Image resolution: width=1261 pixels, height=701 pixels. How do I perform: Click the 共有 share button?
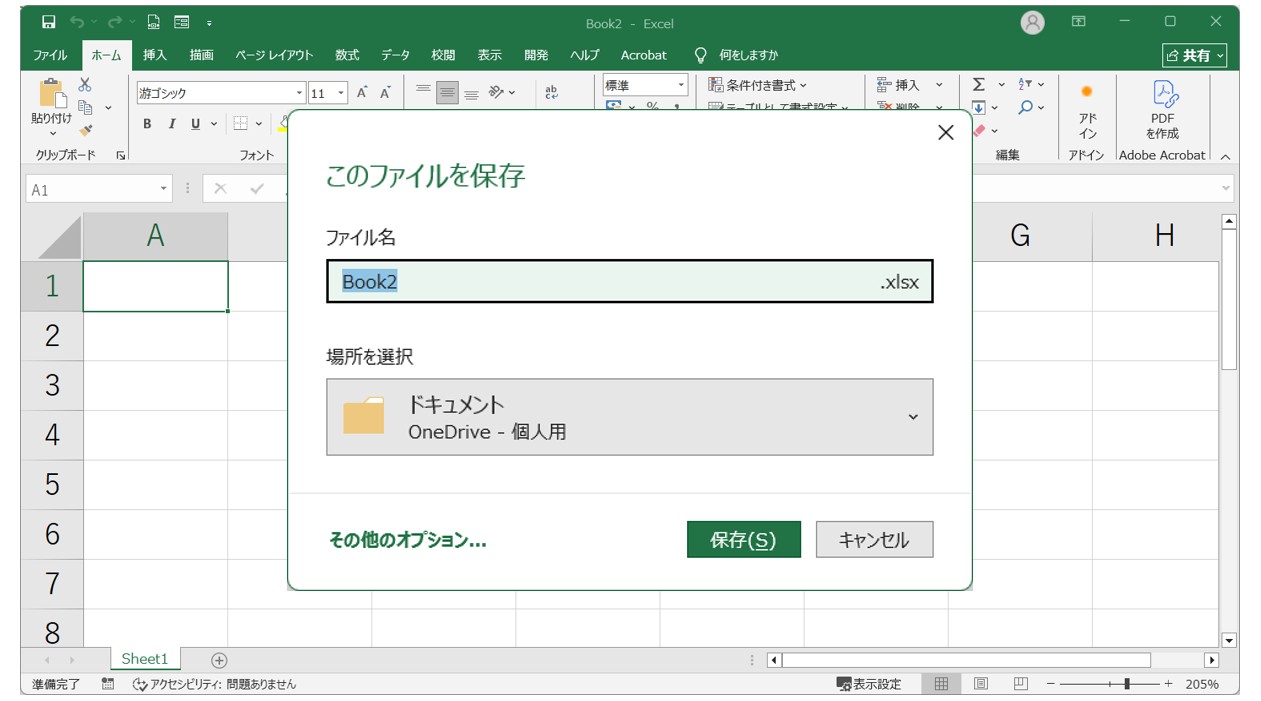point(1194,56)
